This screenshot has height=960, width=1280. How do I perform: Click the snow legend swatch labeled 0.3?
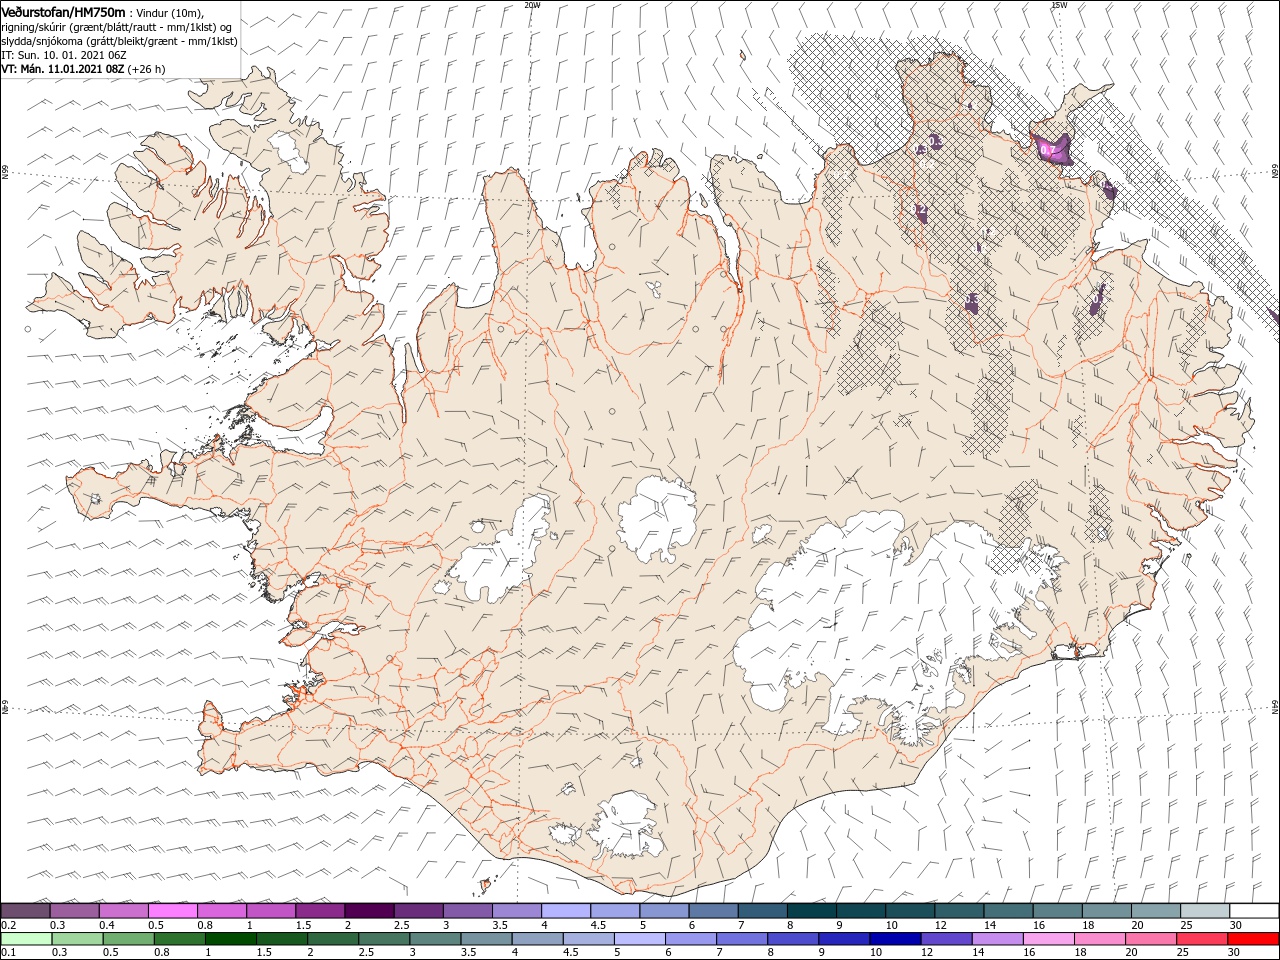[x=74, y=911]
